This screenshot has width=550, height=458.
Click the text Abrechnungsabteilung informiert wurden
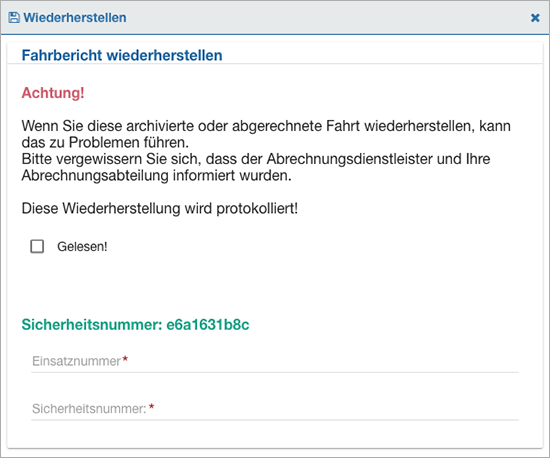coord(156,175)
